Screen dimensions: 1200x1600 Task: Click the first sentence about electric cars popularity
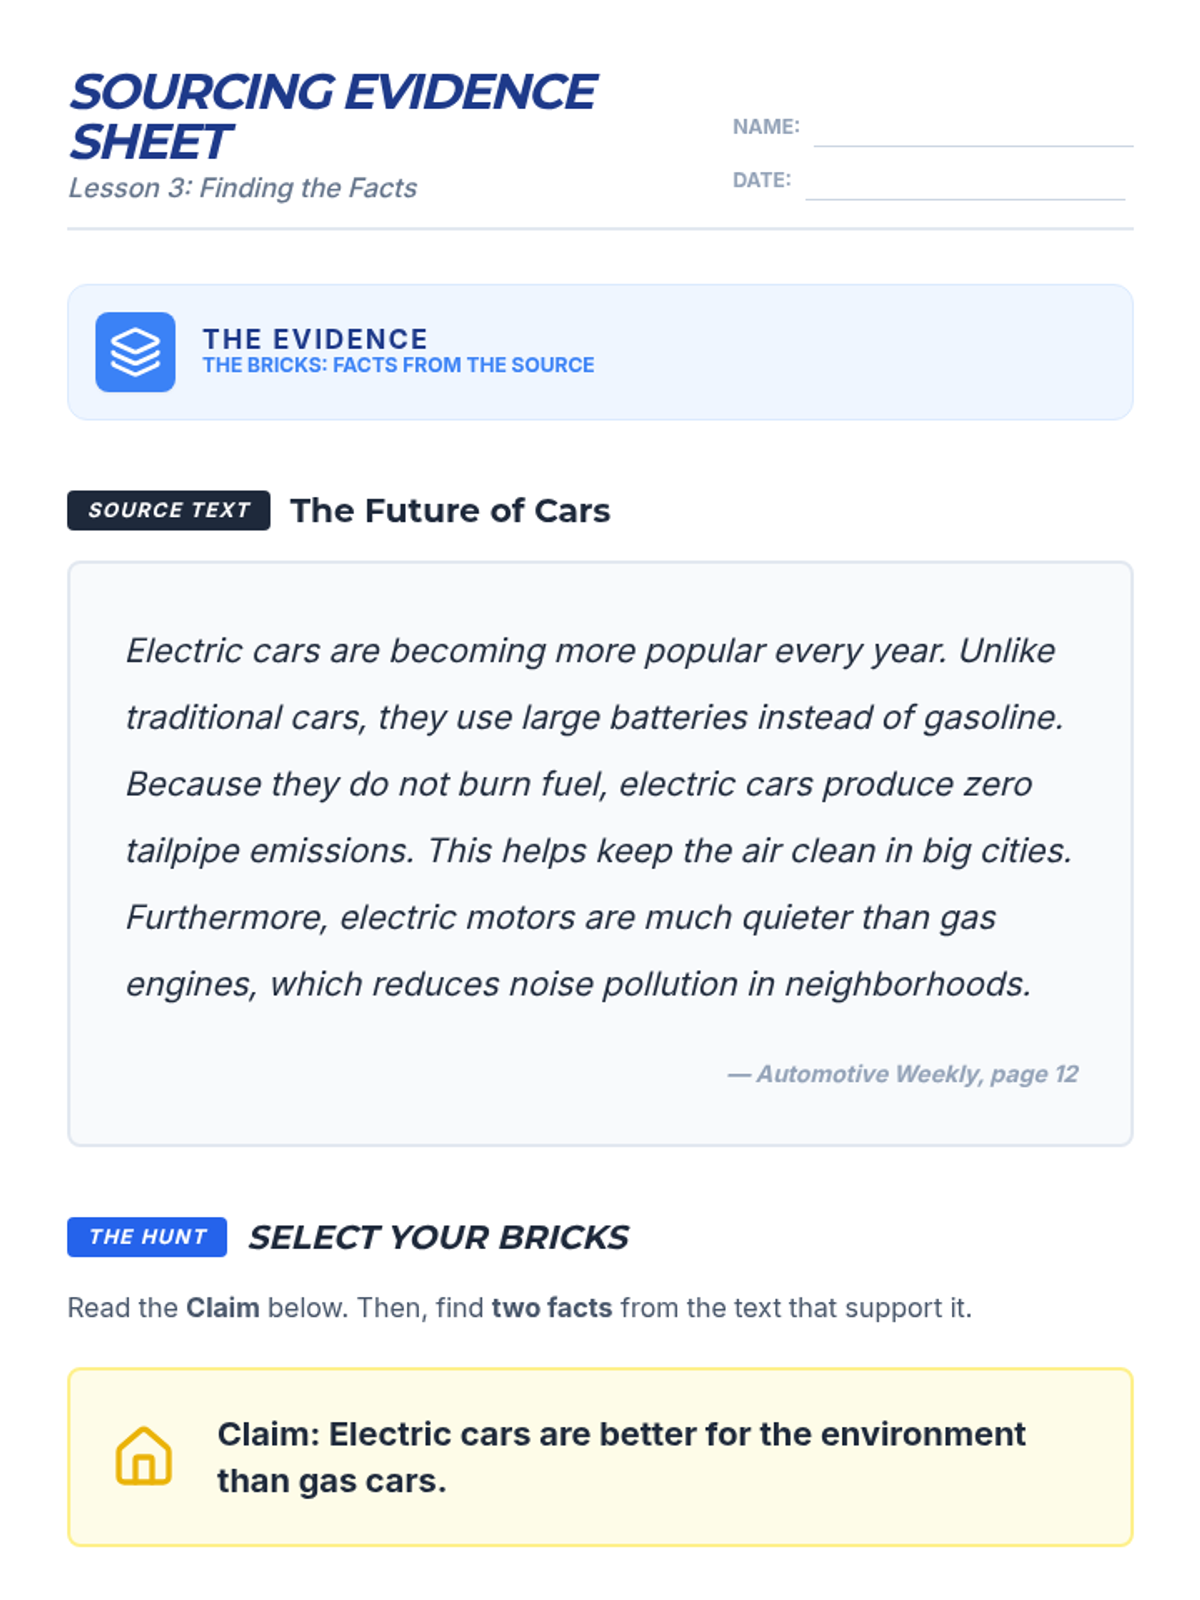(x=535, y=651)
